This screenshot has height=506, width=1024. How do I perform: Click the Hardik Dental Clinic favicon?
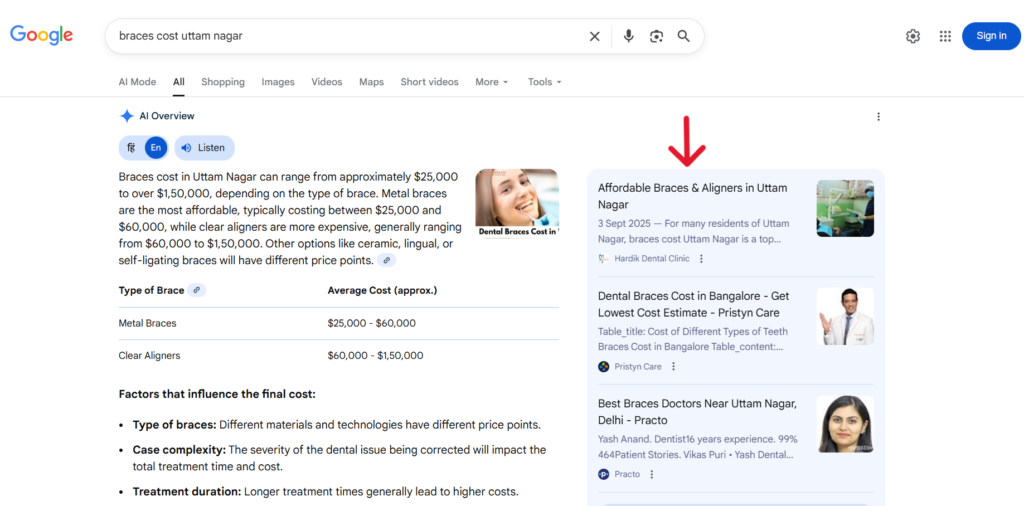[x=603, y=259]
